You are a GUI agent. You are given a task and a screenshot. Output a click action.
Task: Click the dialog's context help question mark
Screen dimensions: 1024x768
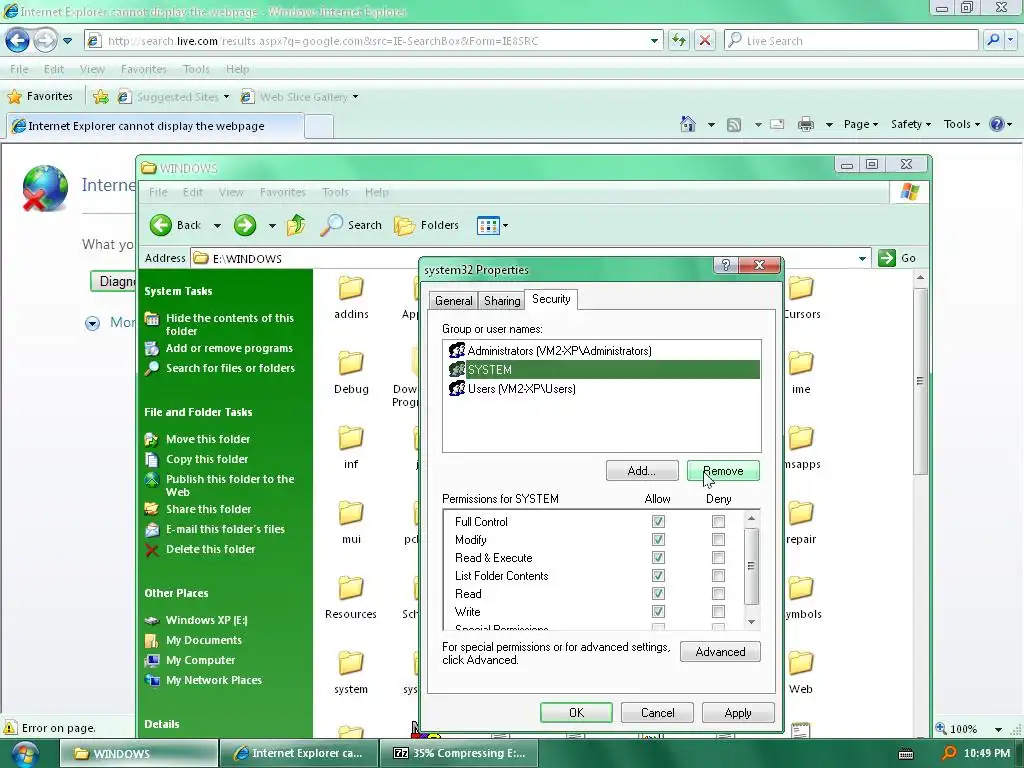pos(726,264)
